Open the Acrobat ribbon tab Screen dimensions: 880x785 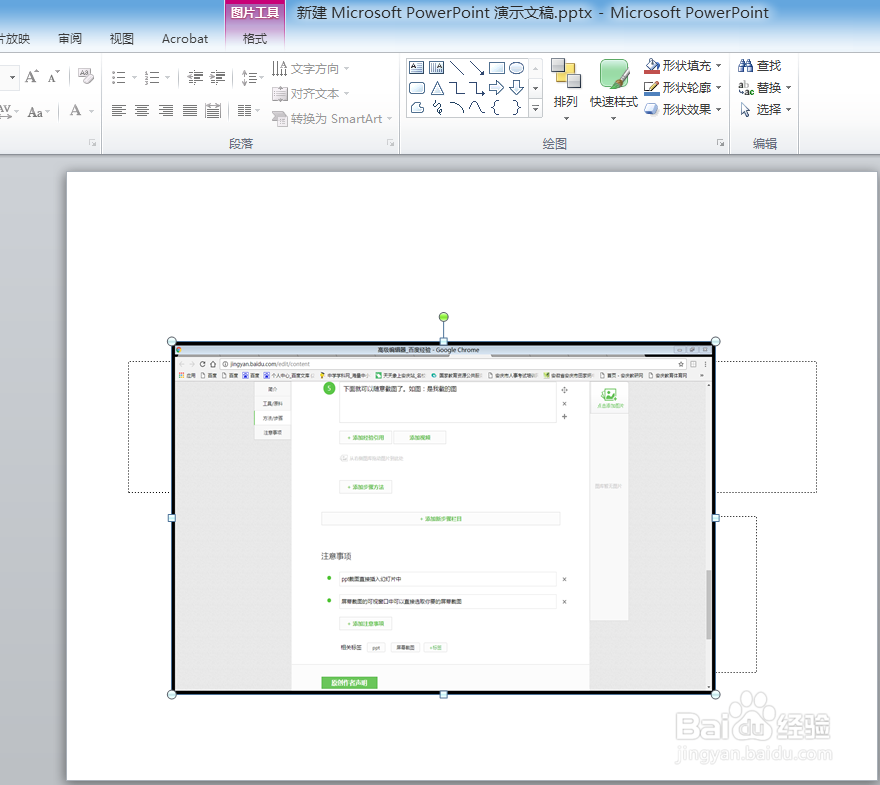point(185,39)
